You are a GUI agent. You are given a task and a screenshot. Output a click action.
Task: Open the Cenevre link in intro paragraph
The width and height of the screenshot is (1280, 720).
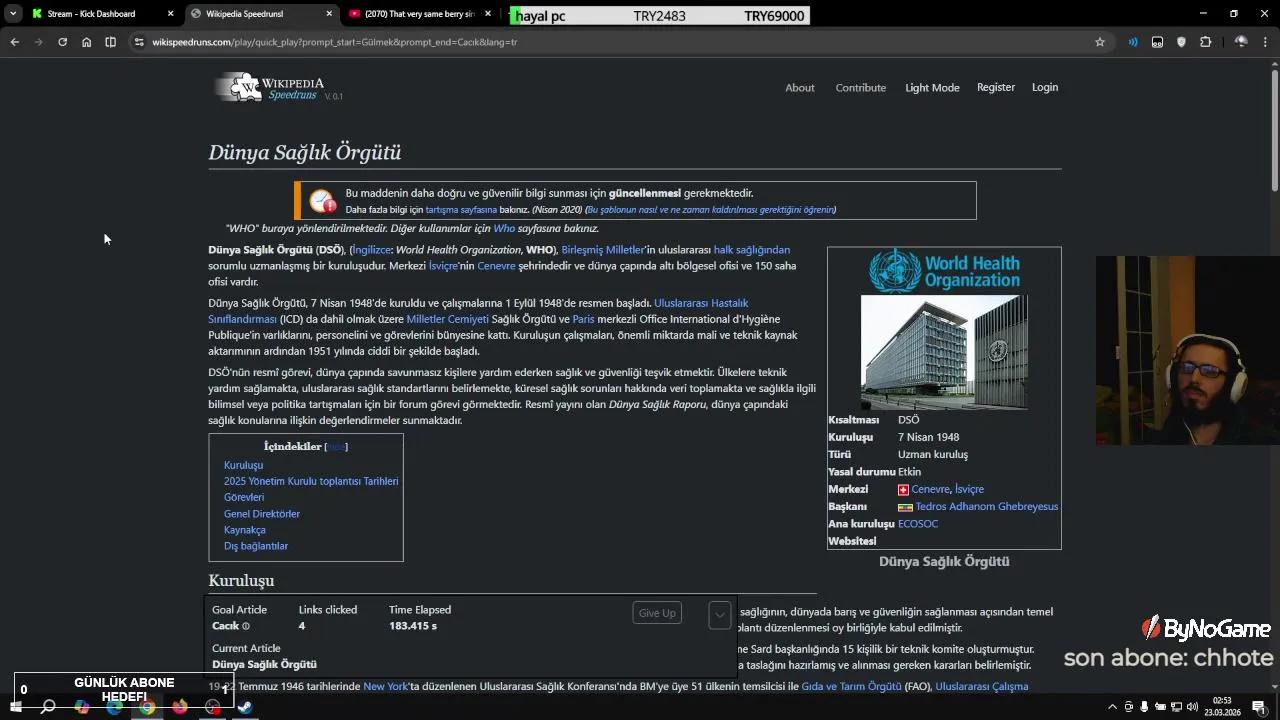pos(496,266)
